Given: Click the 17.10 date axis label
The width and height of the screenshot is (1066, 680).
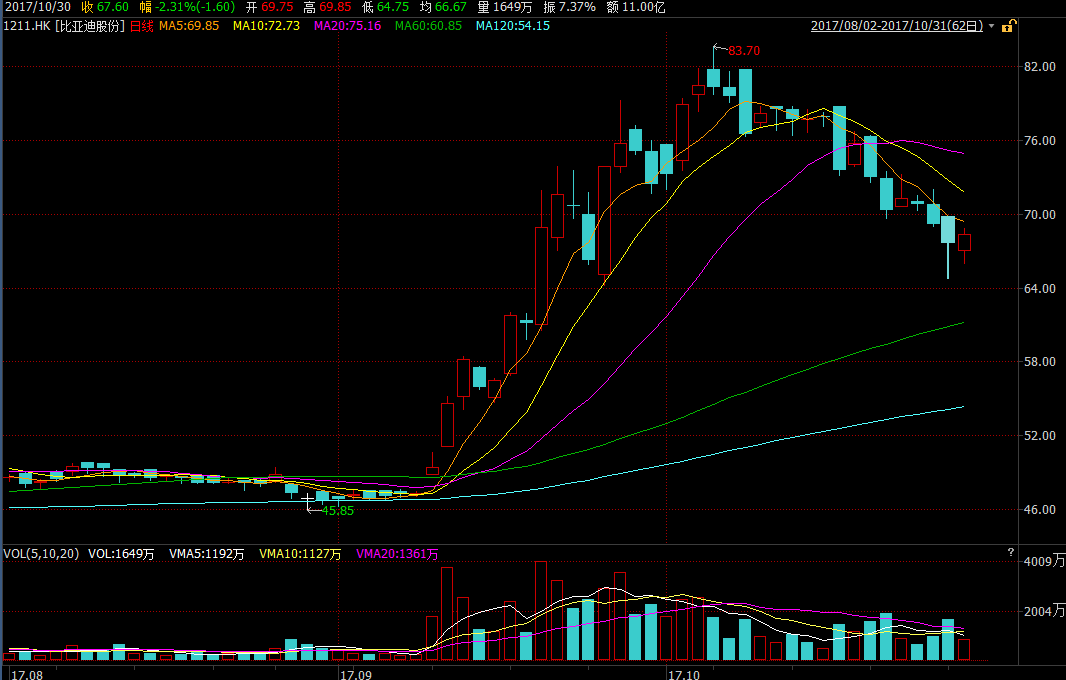Looking at the screenshot, I should 683,675.
